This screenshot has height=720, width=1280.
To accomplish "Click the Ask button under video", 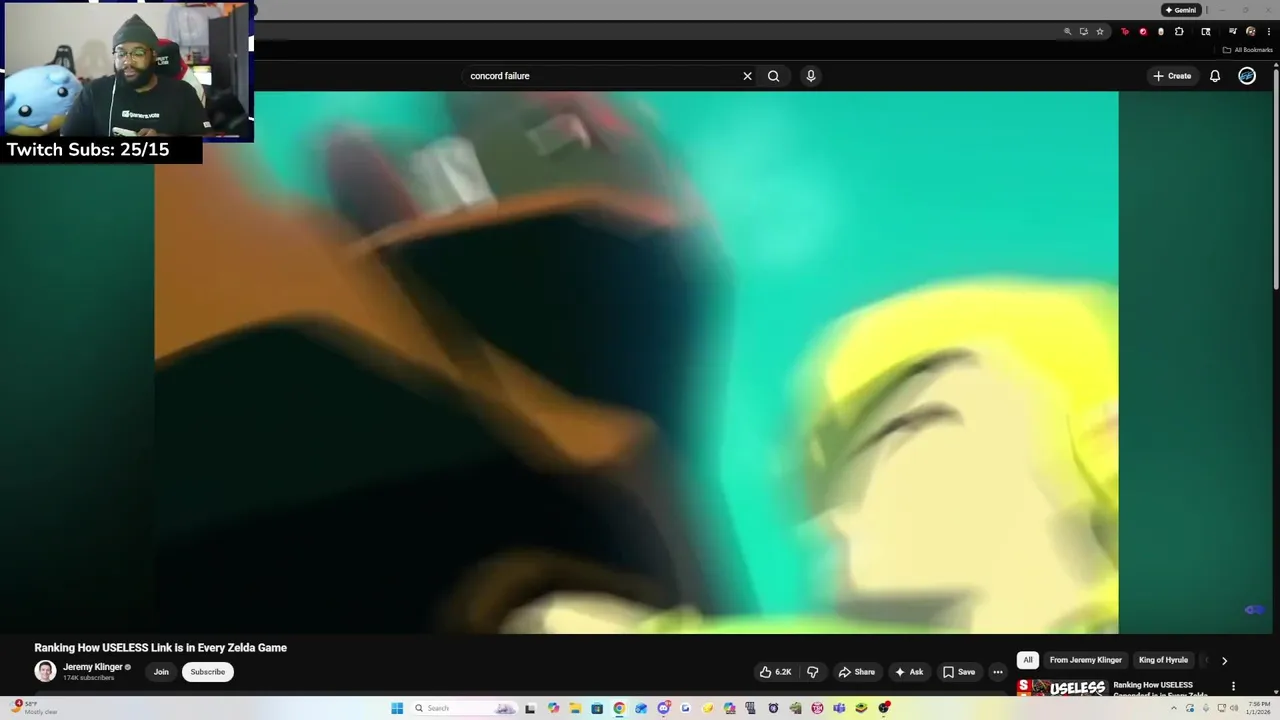I will tap(909, 672).
